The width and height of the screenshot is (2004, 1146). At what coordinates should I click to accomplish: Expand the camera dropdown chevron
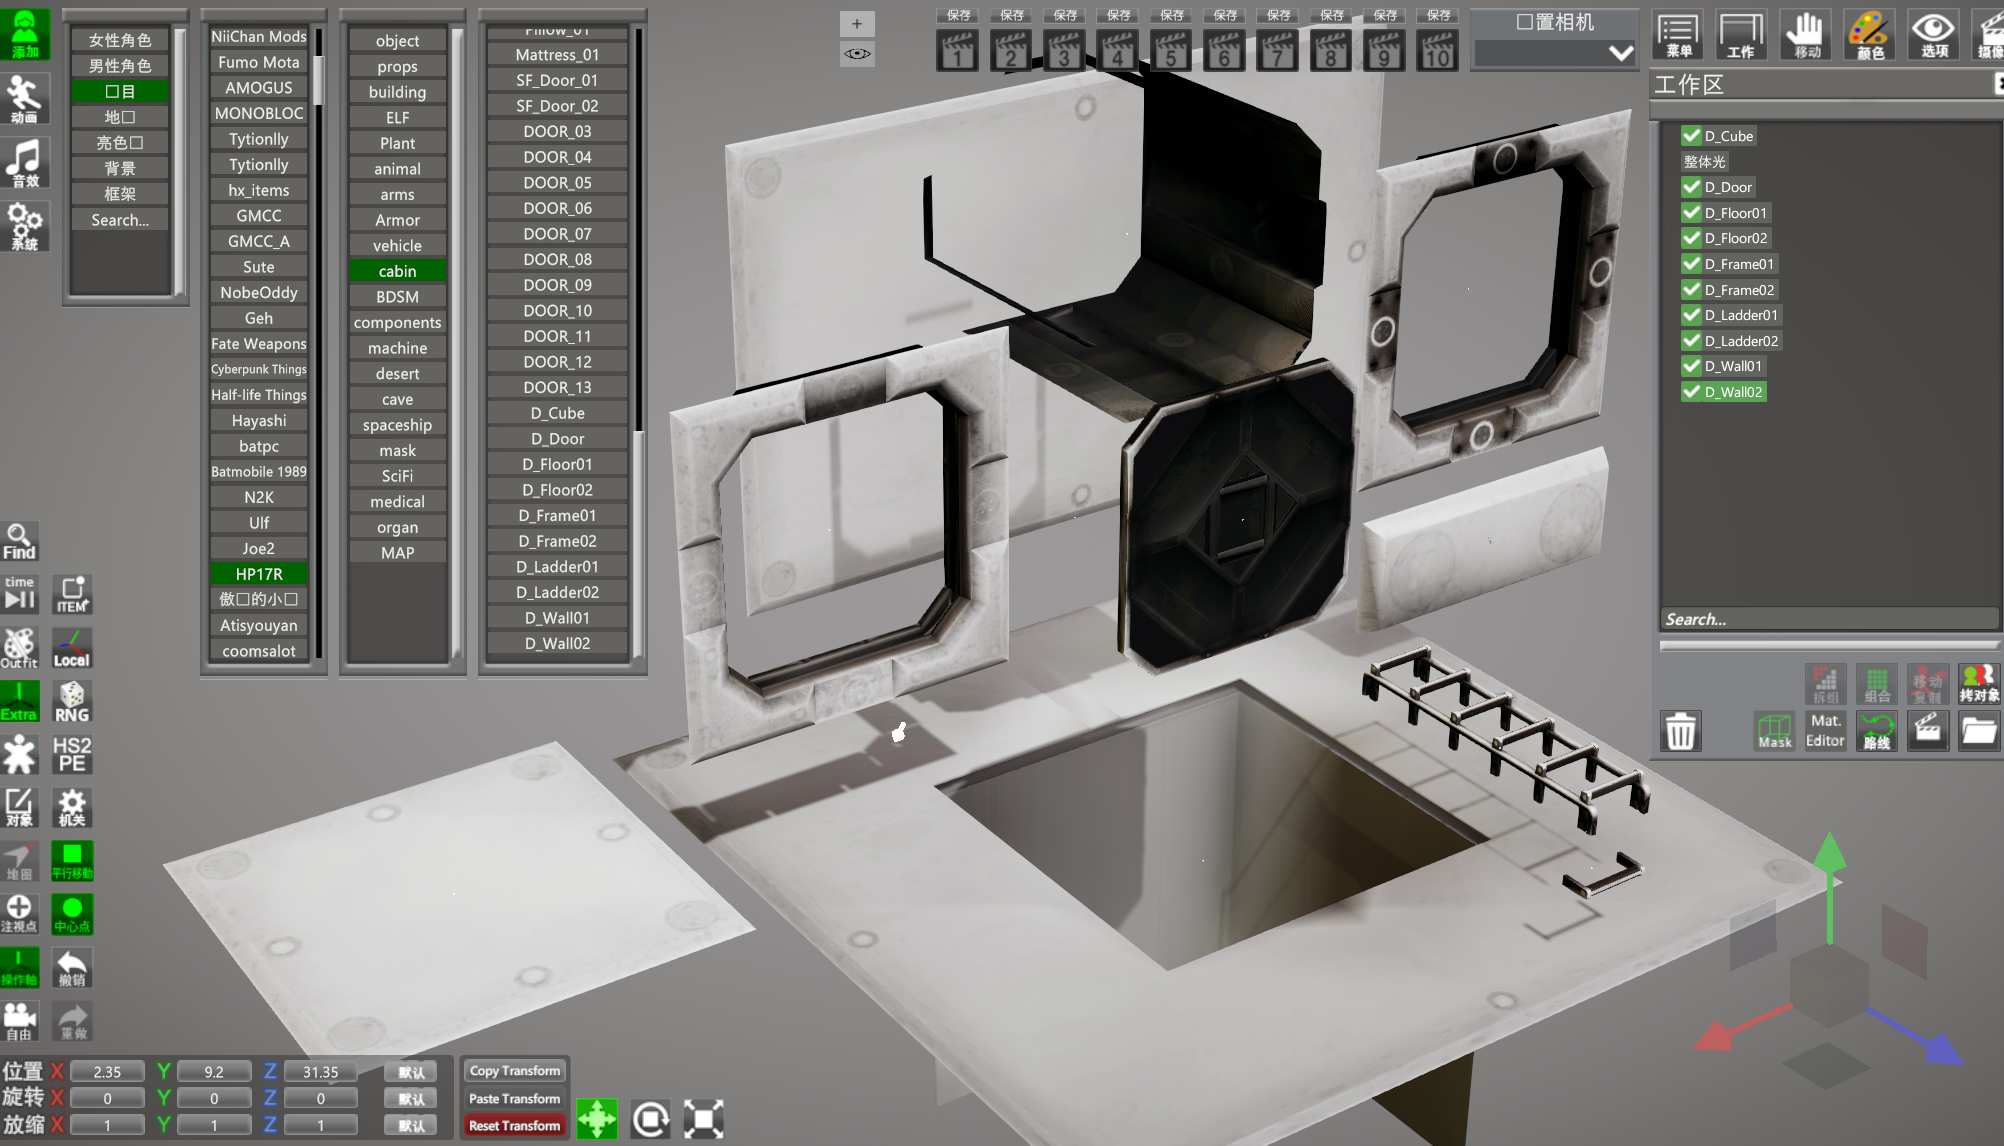1621,53
